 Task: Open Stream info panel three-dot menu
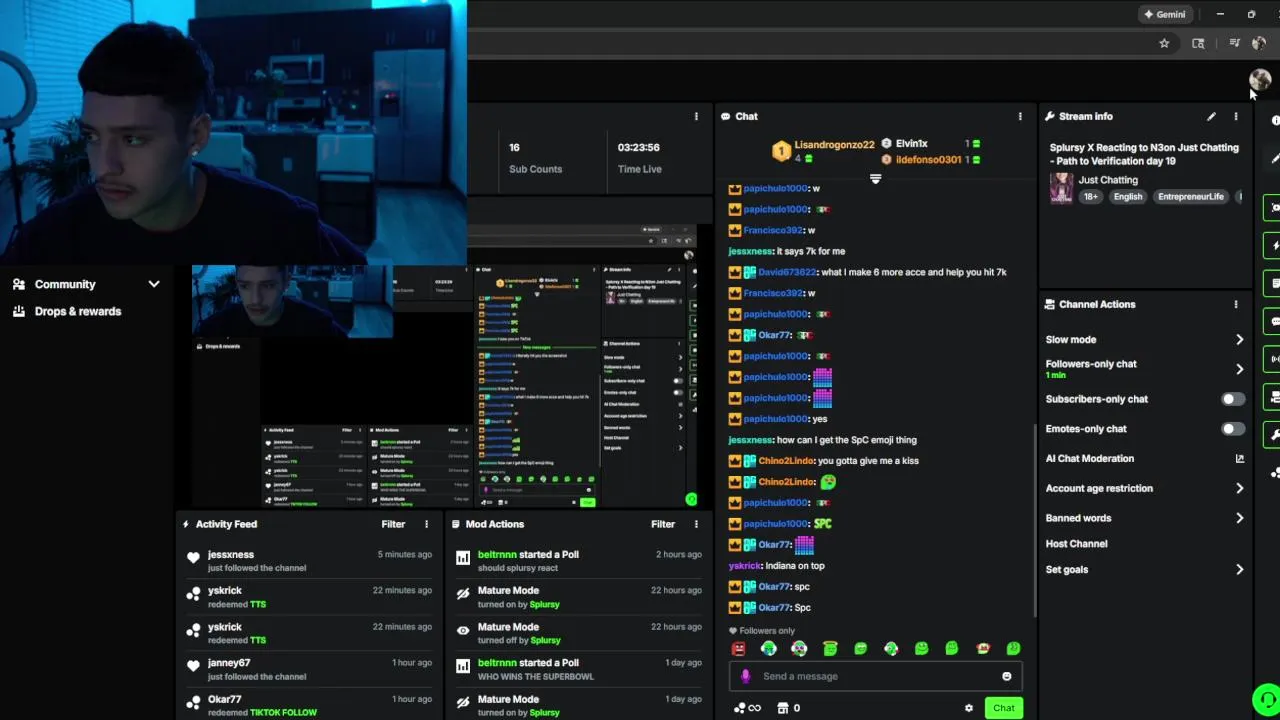[x=1235, y=117]
